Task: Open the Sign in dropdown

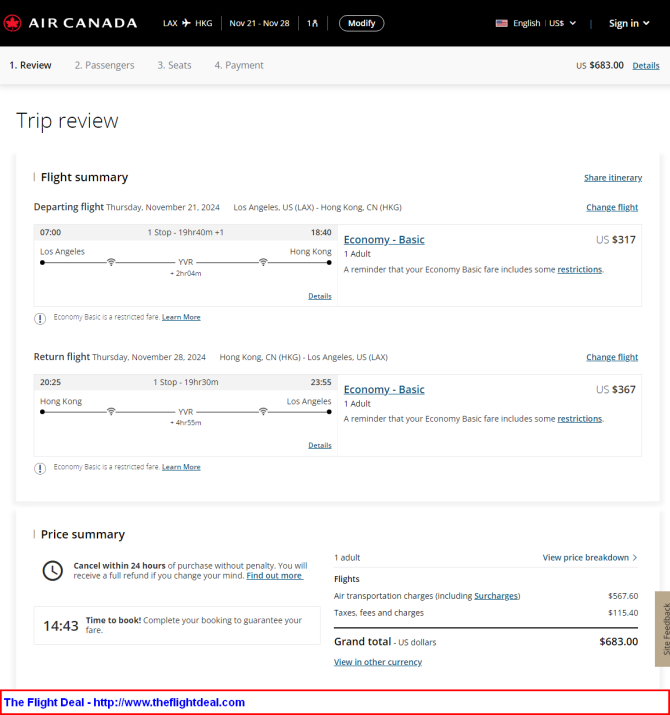Action: coord(629,23)
